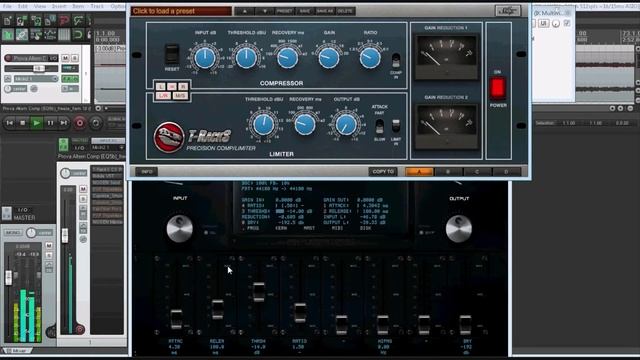The width and height of the screenshot is (640, 360).
Task: Click the compressor THRESHOLD dBu knob
Action: [x=246, y=58]
